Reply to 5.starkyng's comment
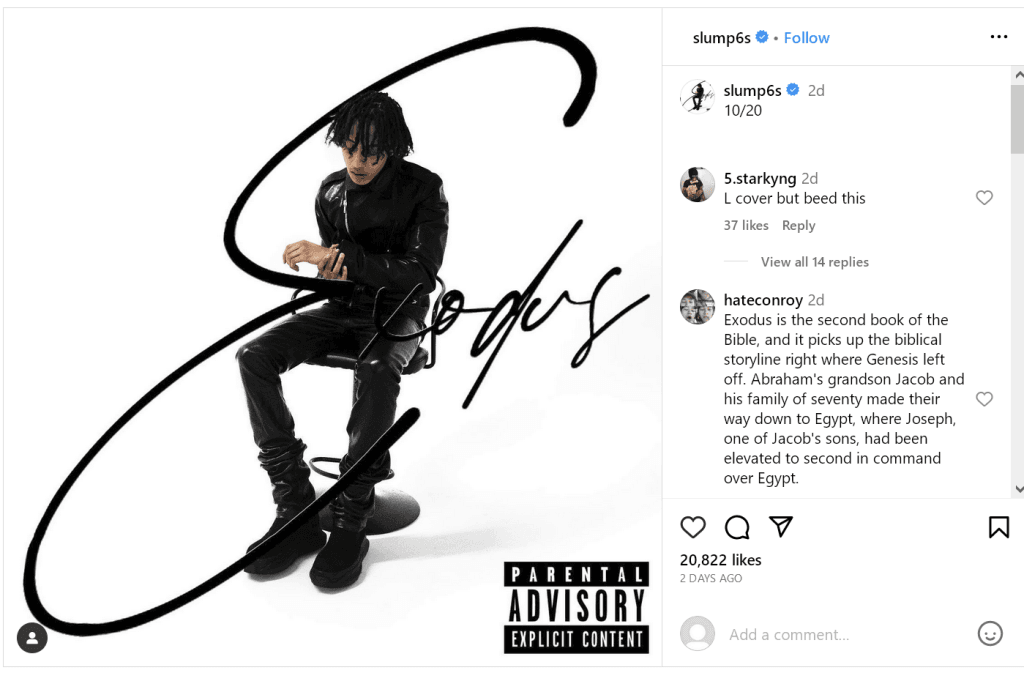The width and height of the screenshot is (1024, 673). [798, 225]
